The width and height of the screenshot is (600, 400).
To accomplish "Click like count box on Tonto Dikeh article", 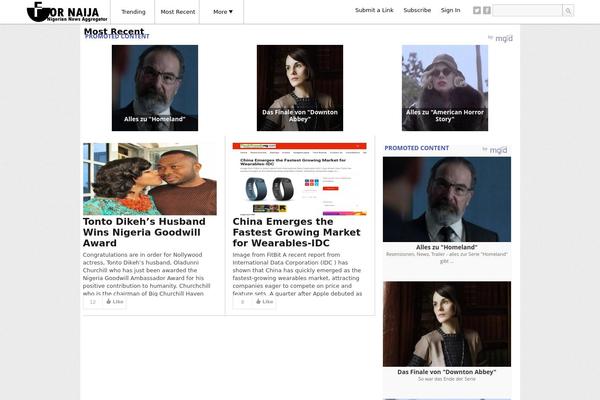I will click(93, 302).
